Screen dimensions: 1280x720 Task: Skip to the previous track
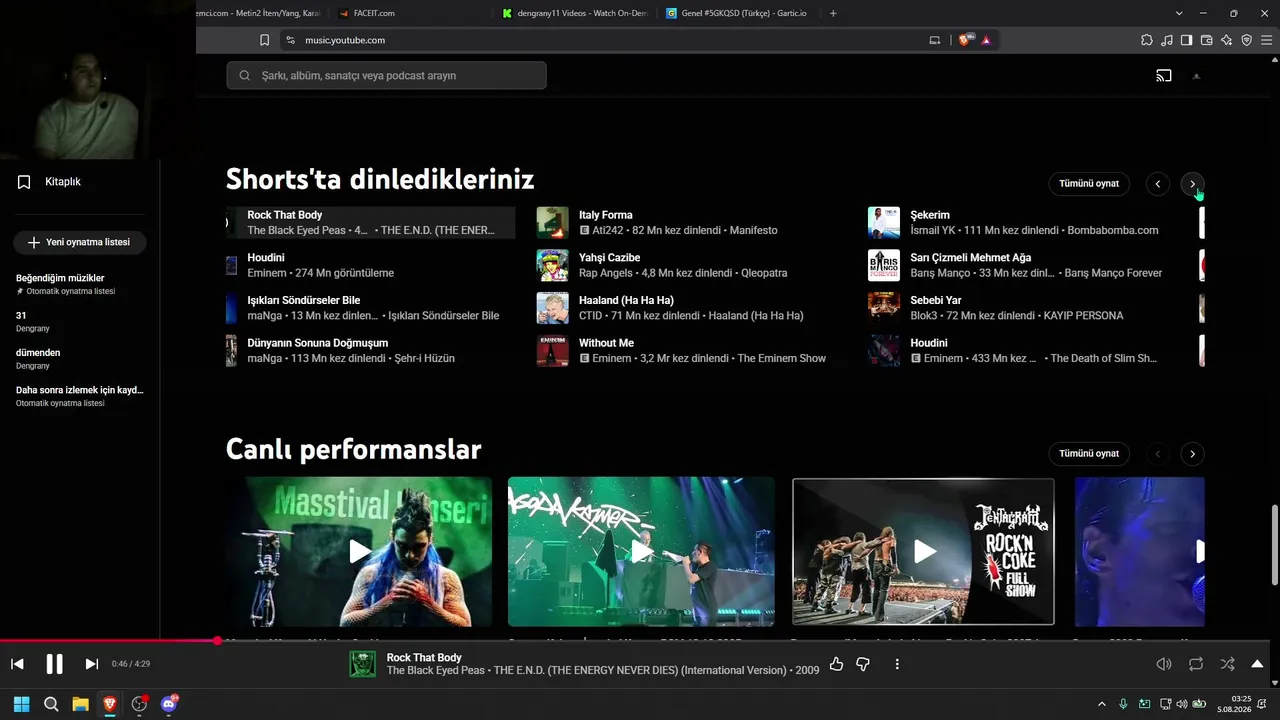(x=17, y=664)
